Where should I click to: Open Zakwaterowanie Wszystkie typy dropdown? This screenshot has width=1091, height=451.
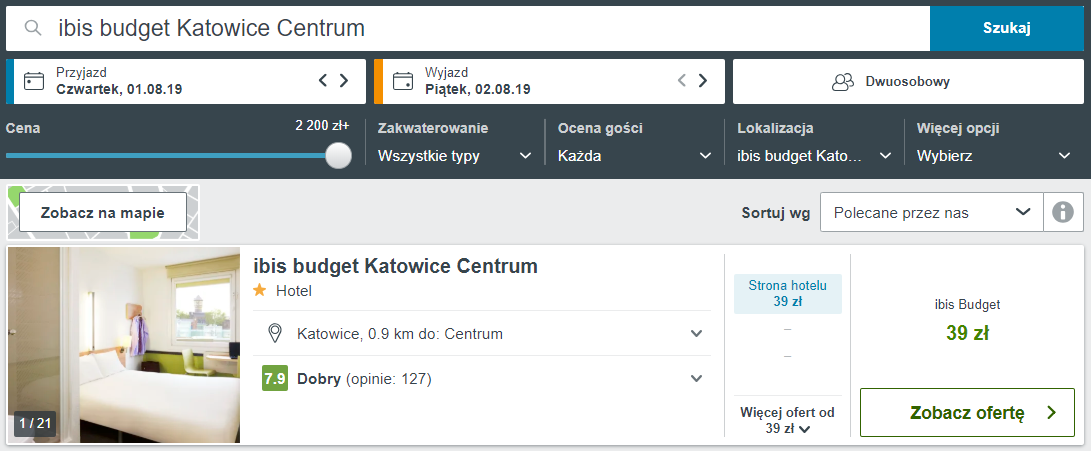click(x=454, y=156)
